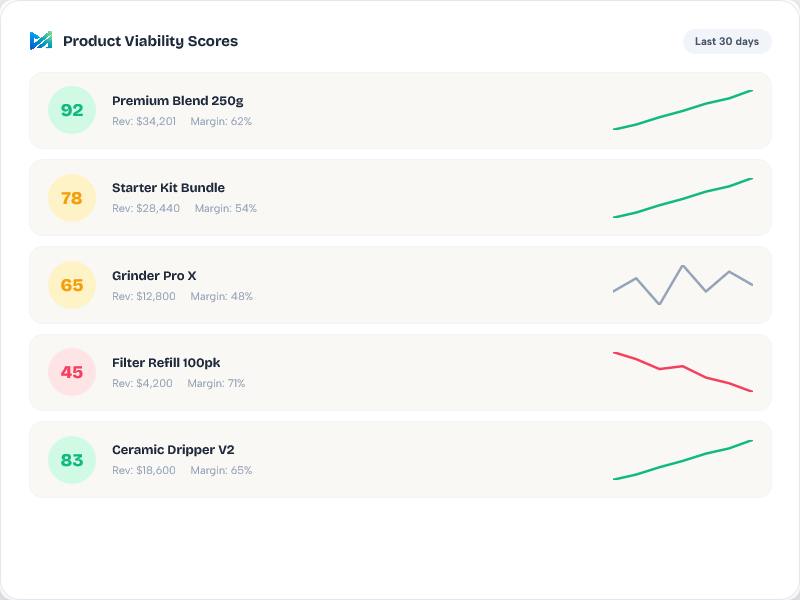Select the yellow score badge showing 65

[71, 284]
